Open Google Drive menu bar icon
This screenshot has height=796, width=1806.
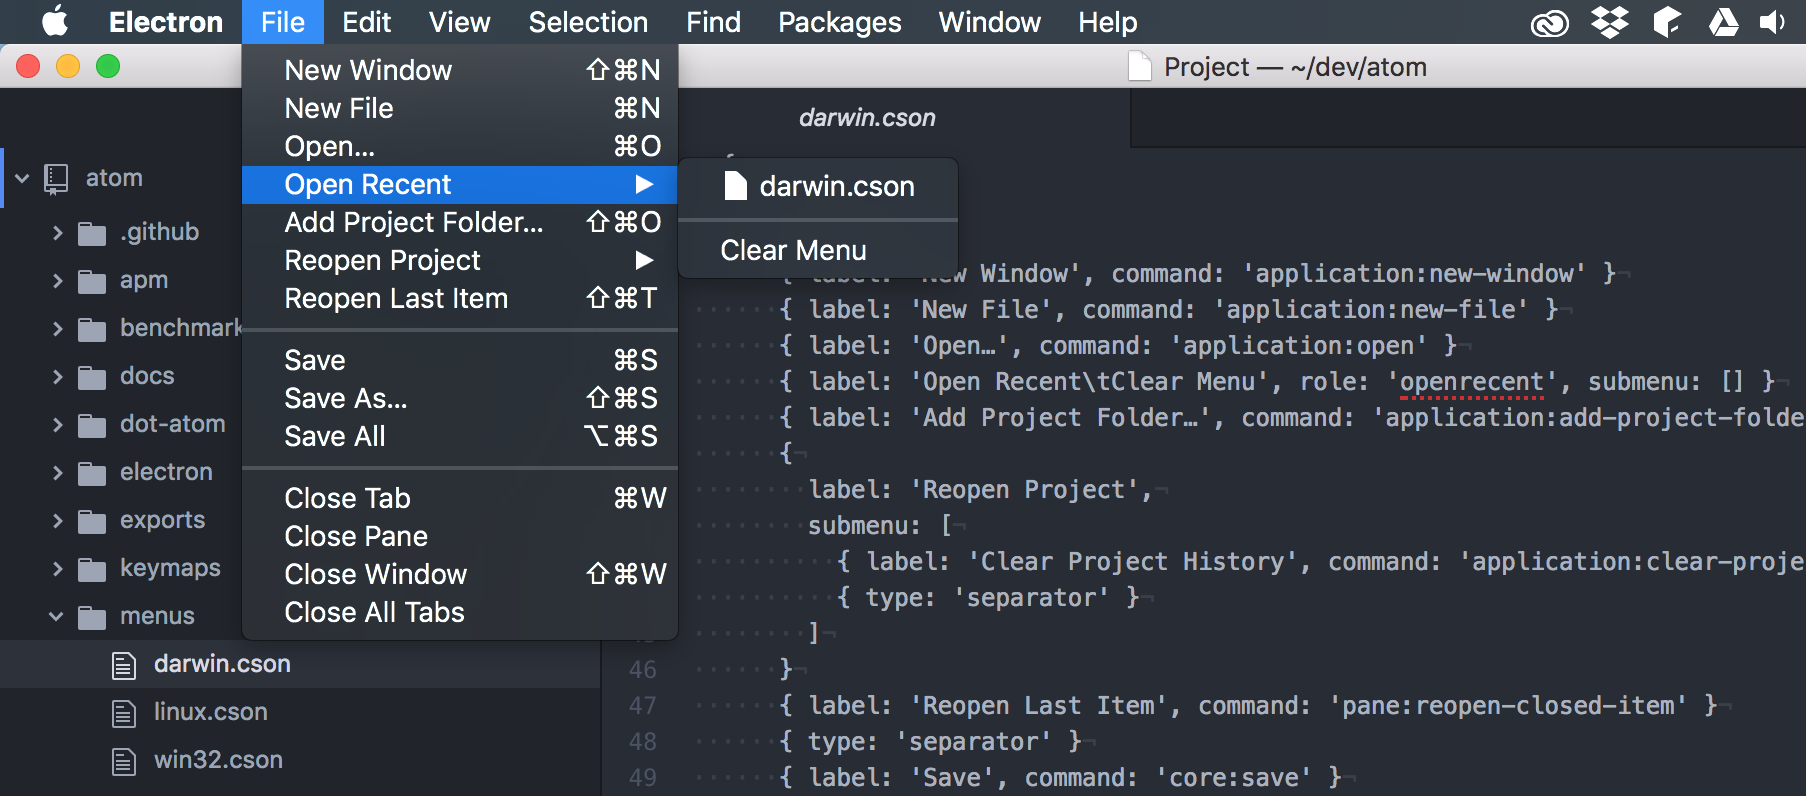[1723, 22]
